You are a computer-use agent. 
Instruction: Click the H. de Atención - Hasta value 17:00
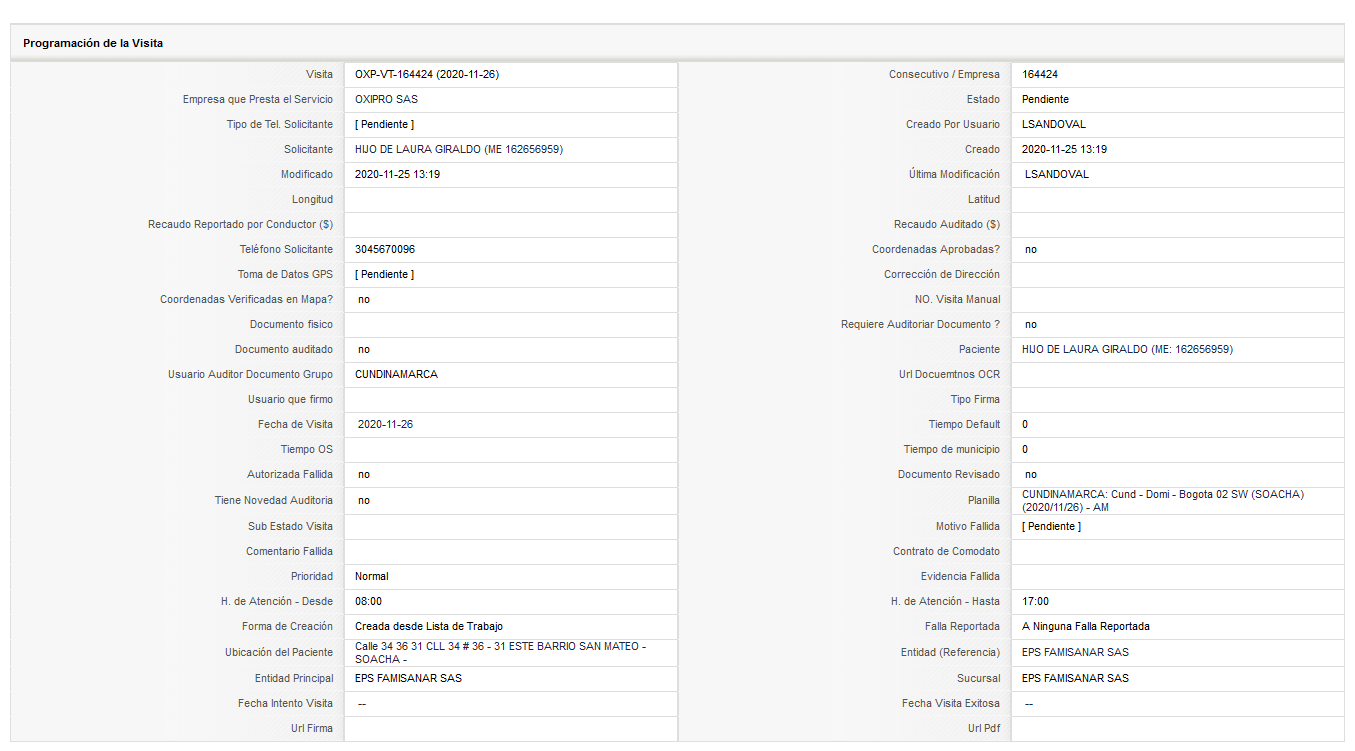point(1035,602)
